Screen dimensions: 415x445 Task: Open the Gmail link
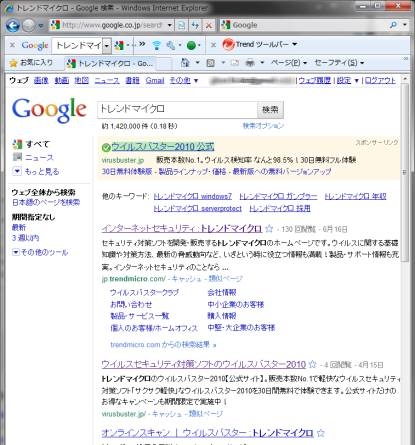tap(155, 80)
